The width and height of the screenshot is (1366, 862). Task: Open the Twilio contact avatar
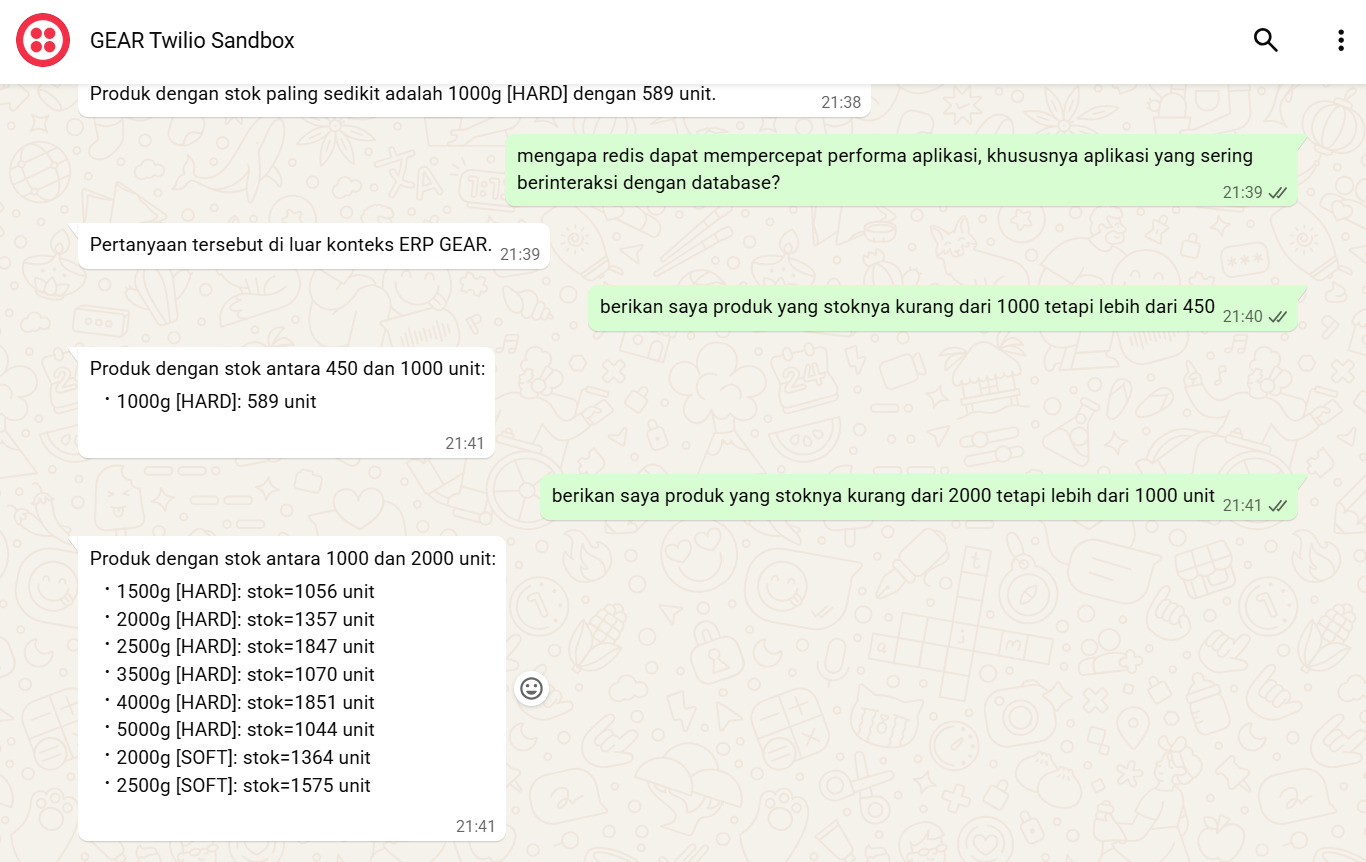[43, 40]
